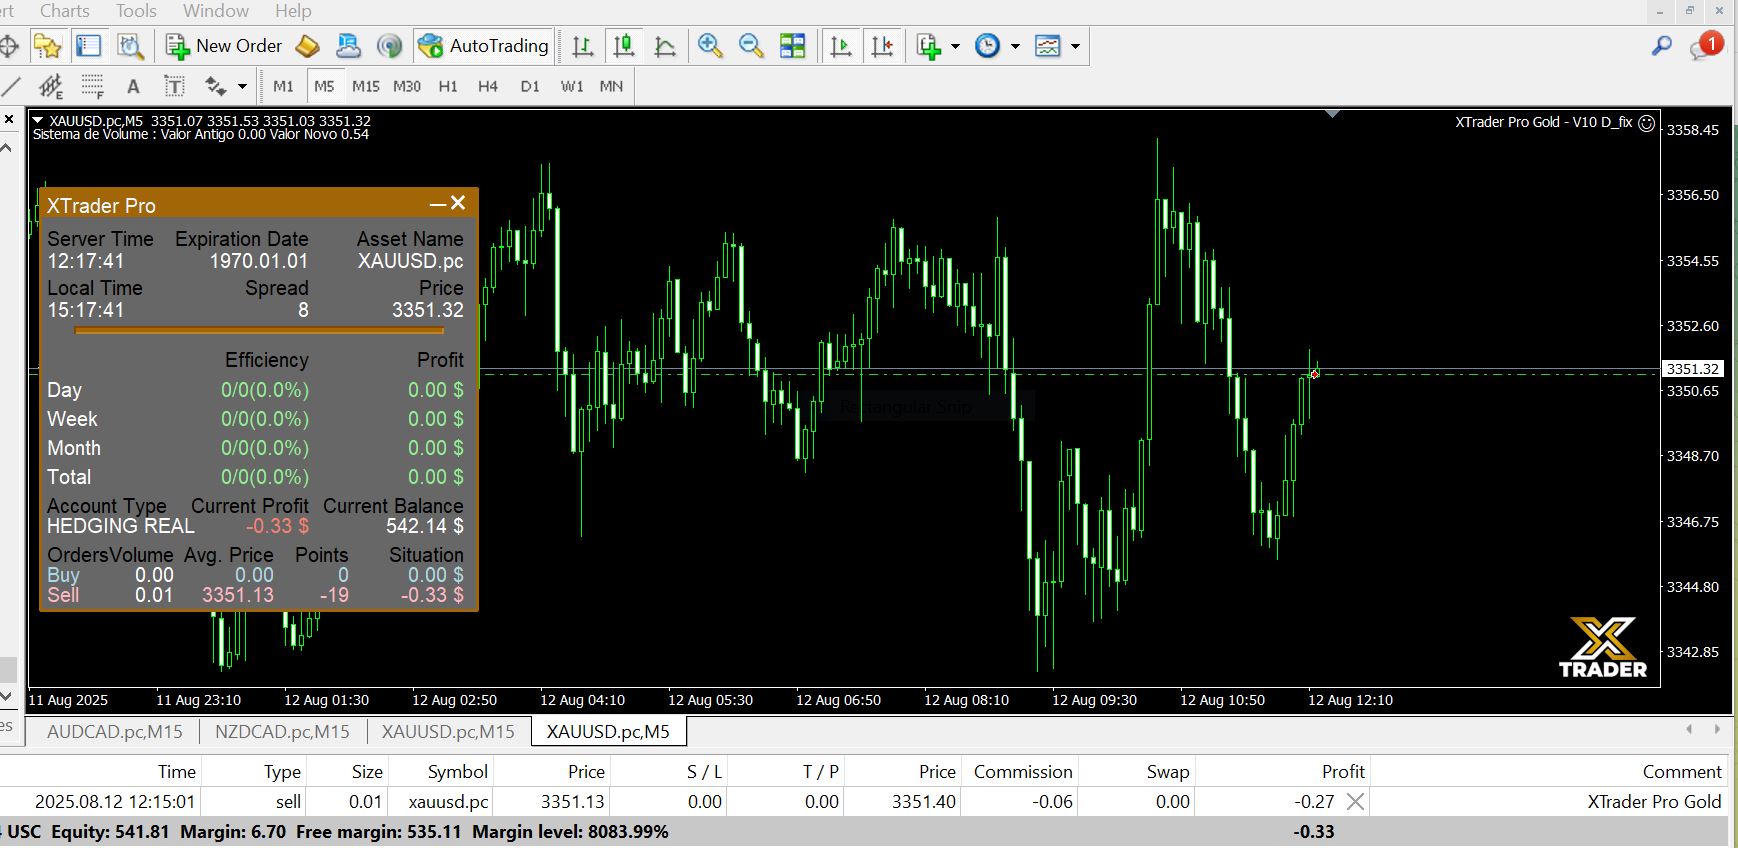Open the templates dropdown arrow

pos(1075,46)
